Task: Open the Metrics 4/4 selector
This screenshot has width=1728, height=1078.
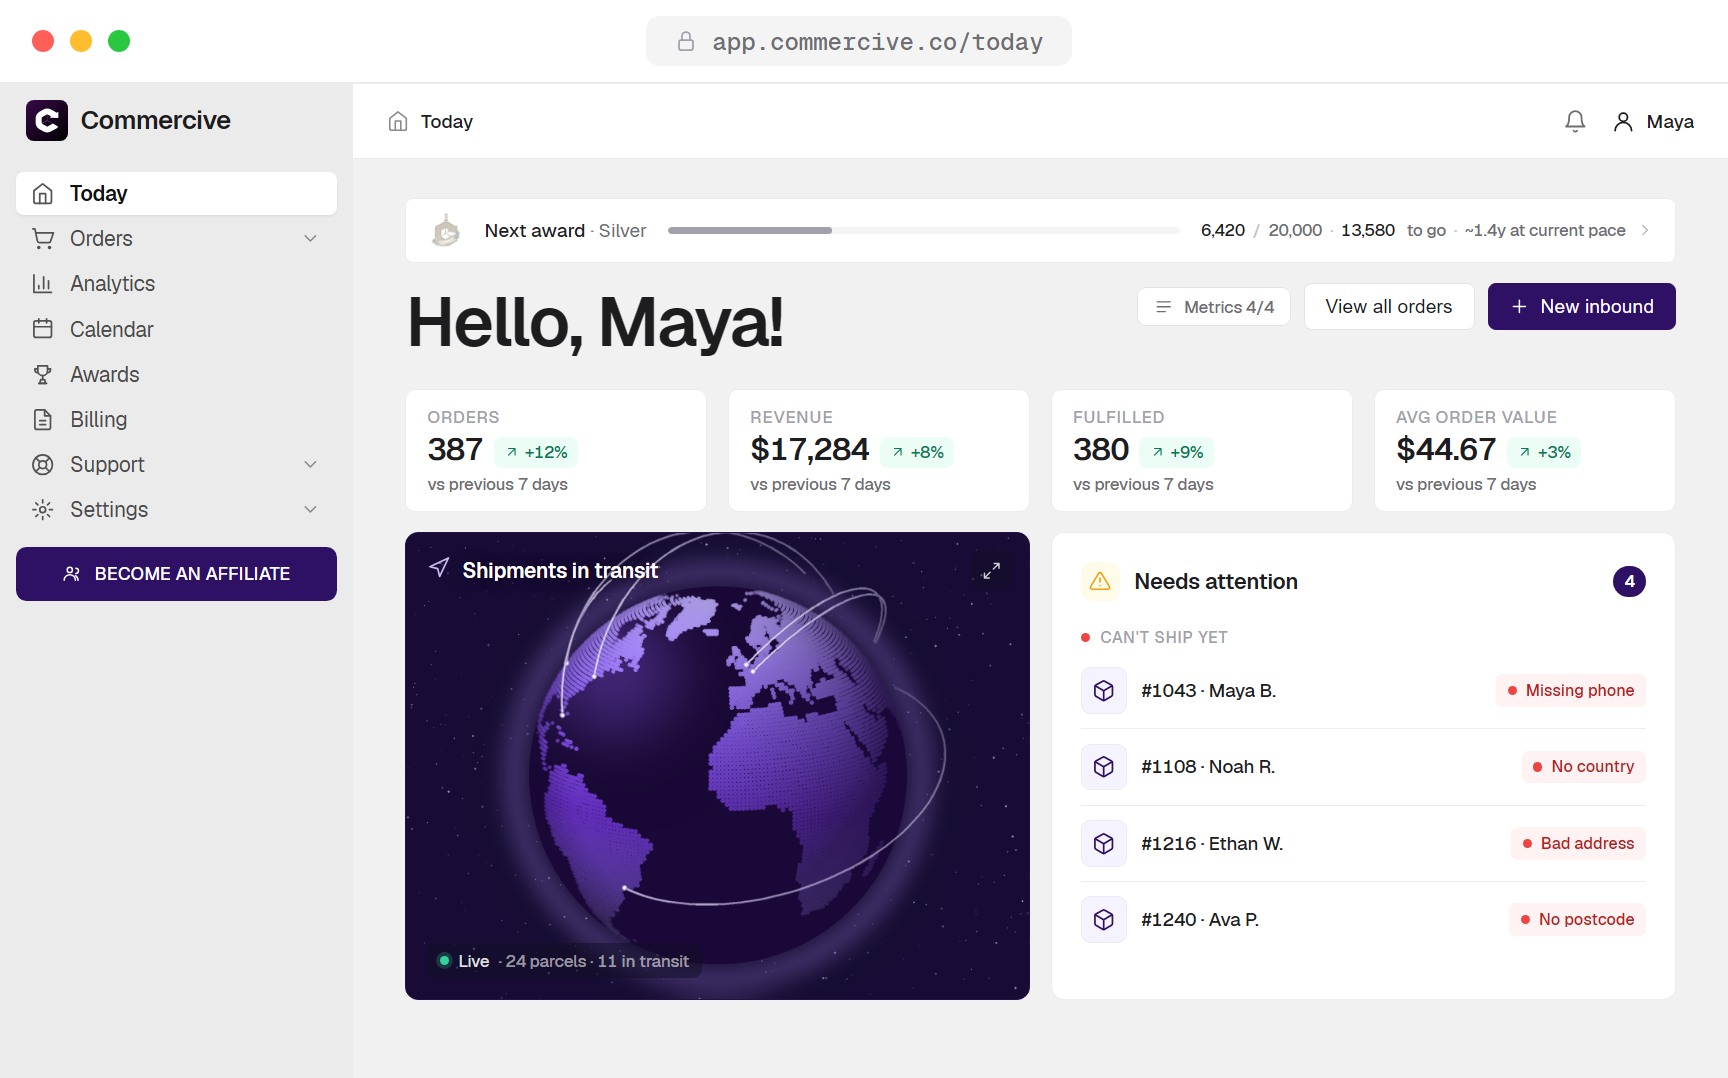Action: click(1214, 307)
